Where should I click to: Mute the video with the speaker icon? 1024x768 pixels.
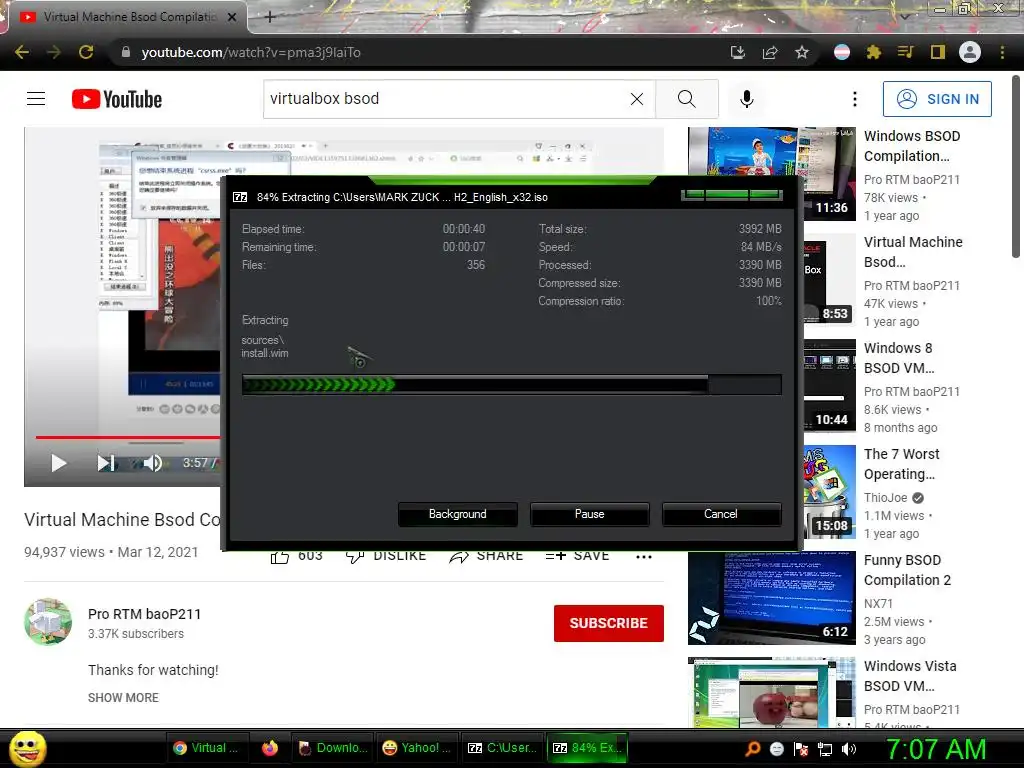tap(152, 463)
